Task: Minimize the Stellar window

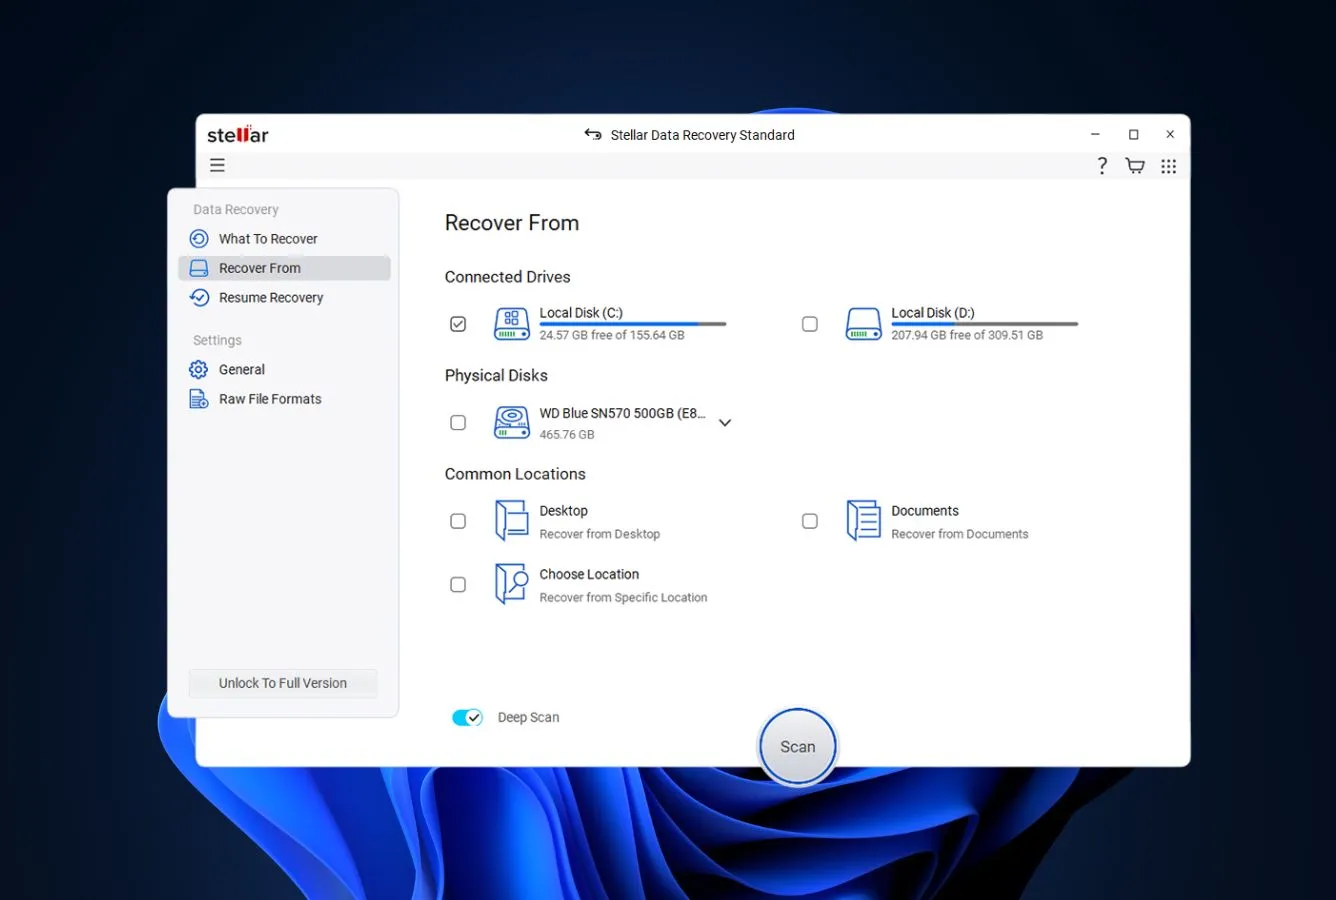Action: 1095,134
